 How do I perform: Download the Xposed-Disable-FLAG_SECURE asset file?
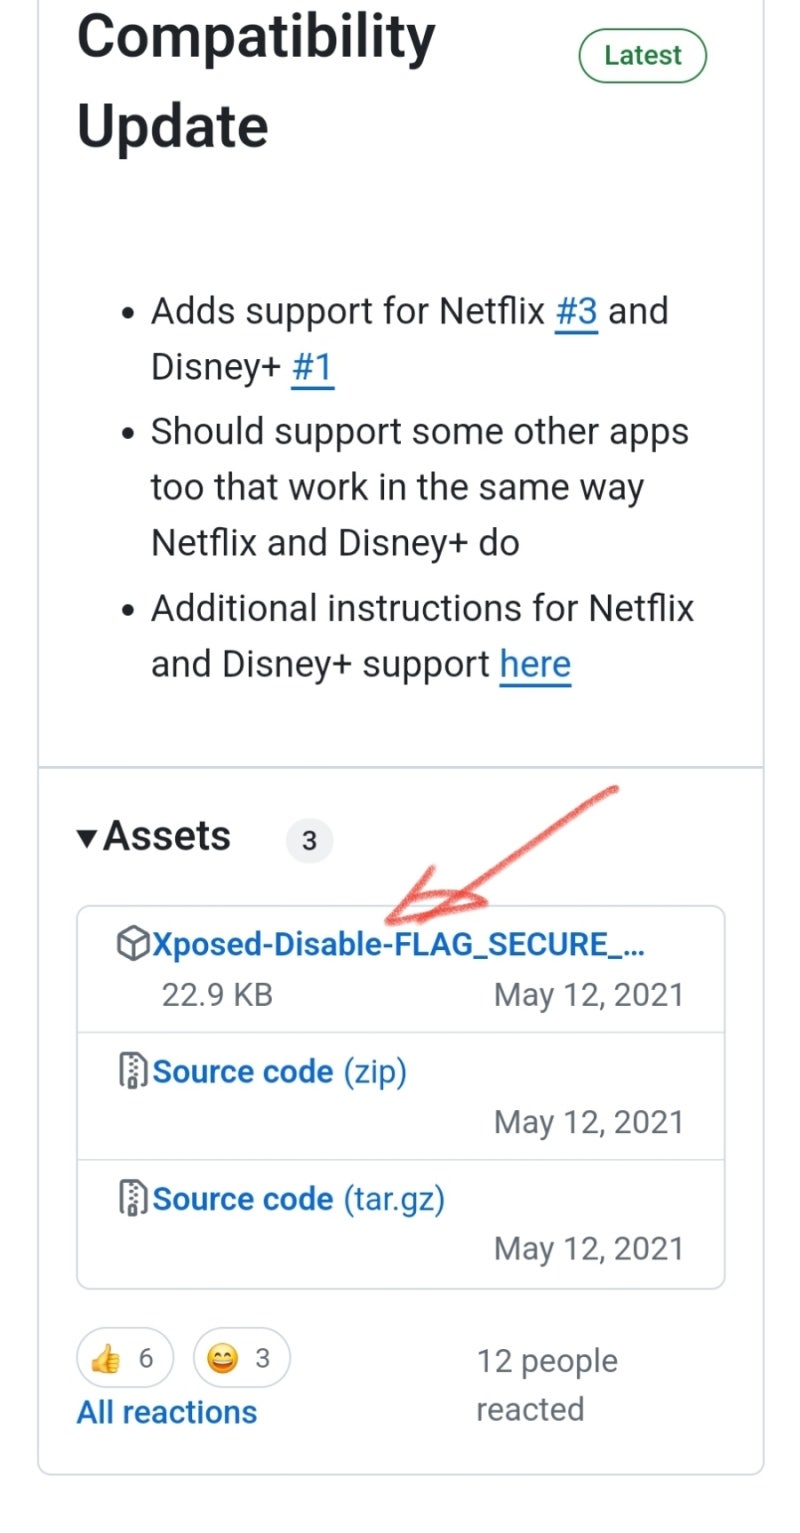pos(397,944)
